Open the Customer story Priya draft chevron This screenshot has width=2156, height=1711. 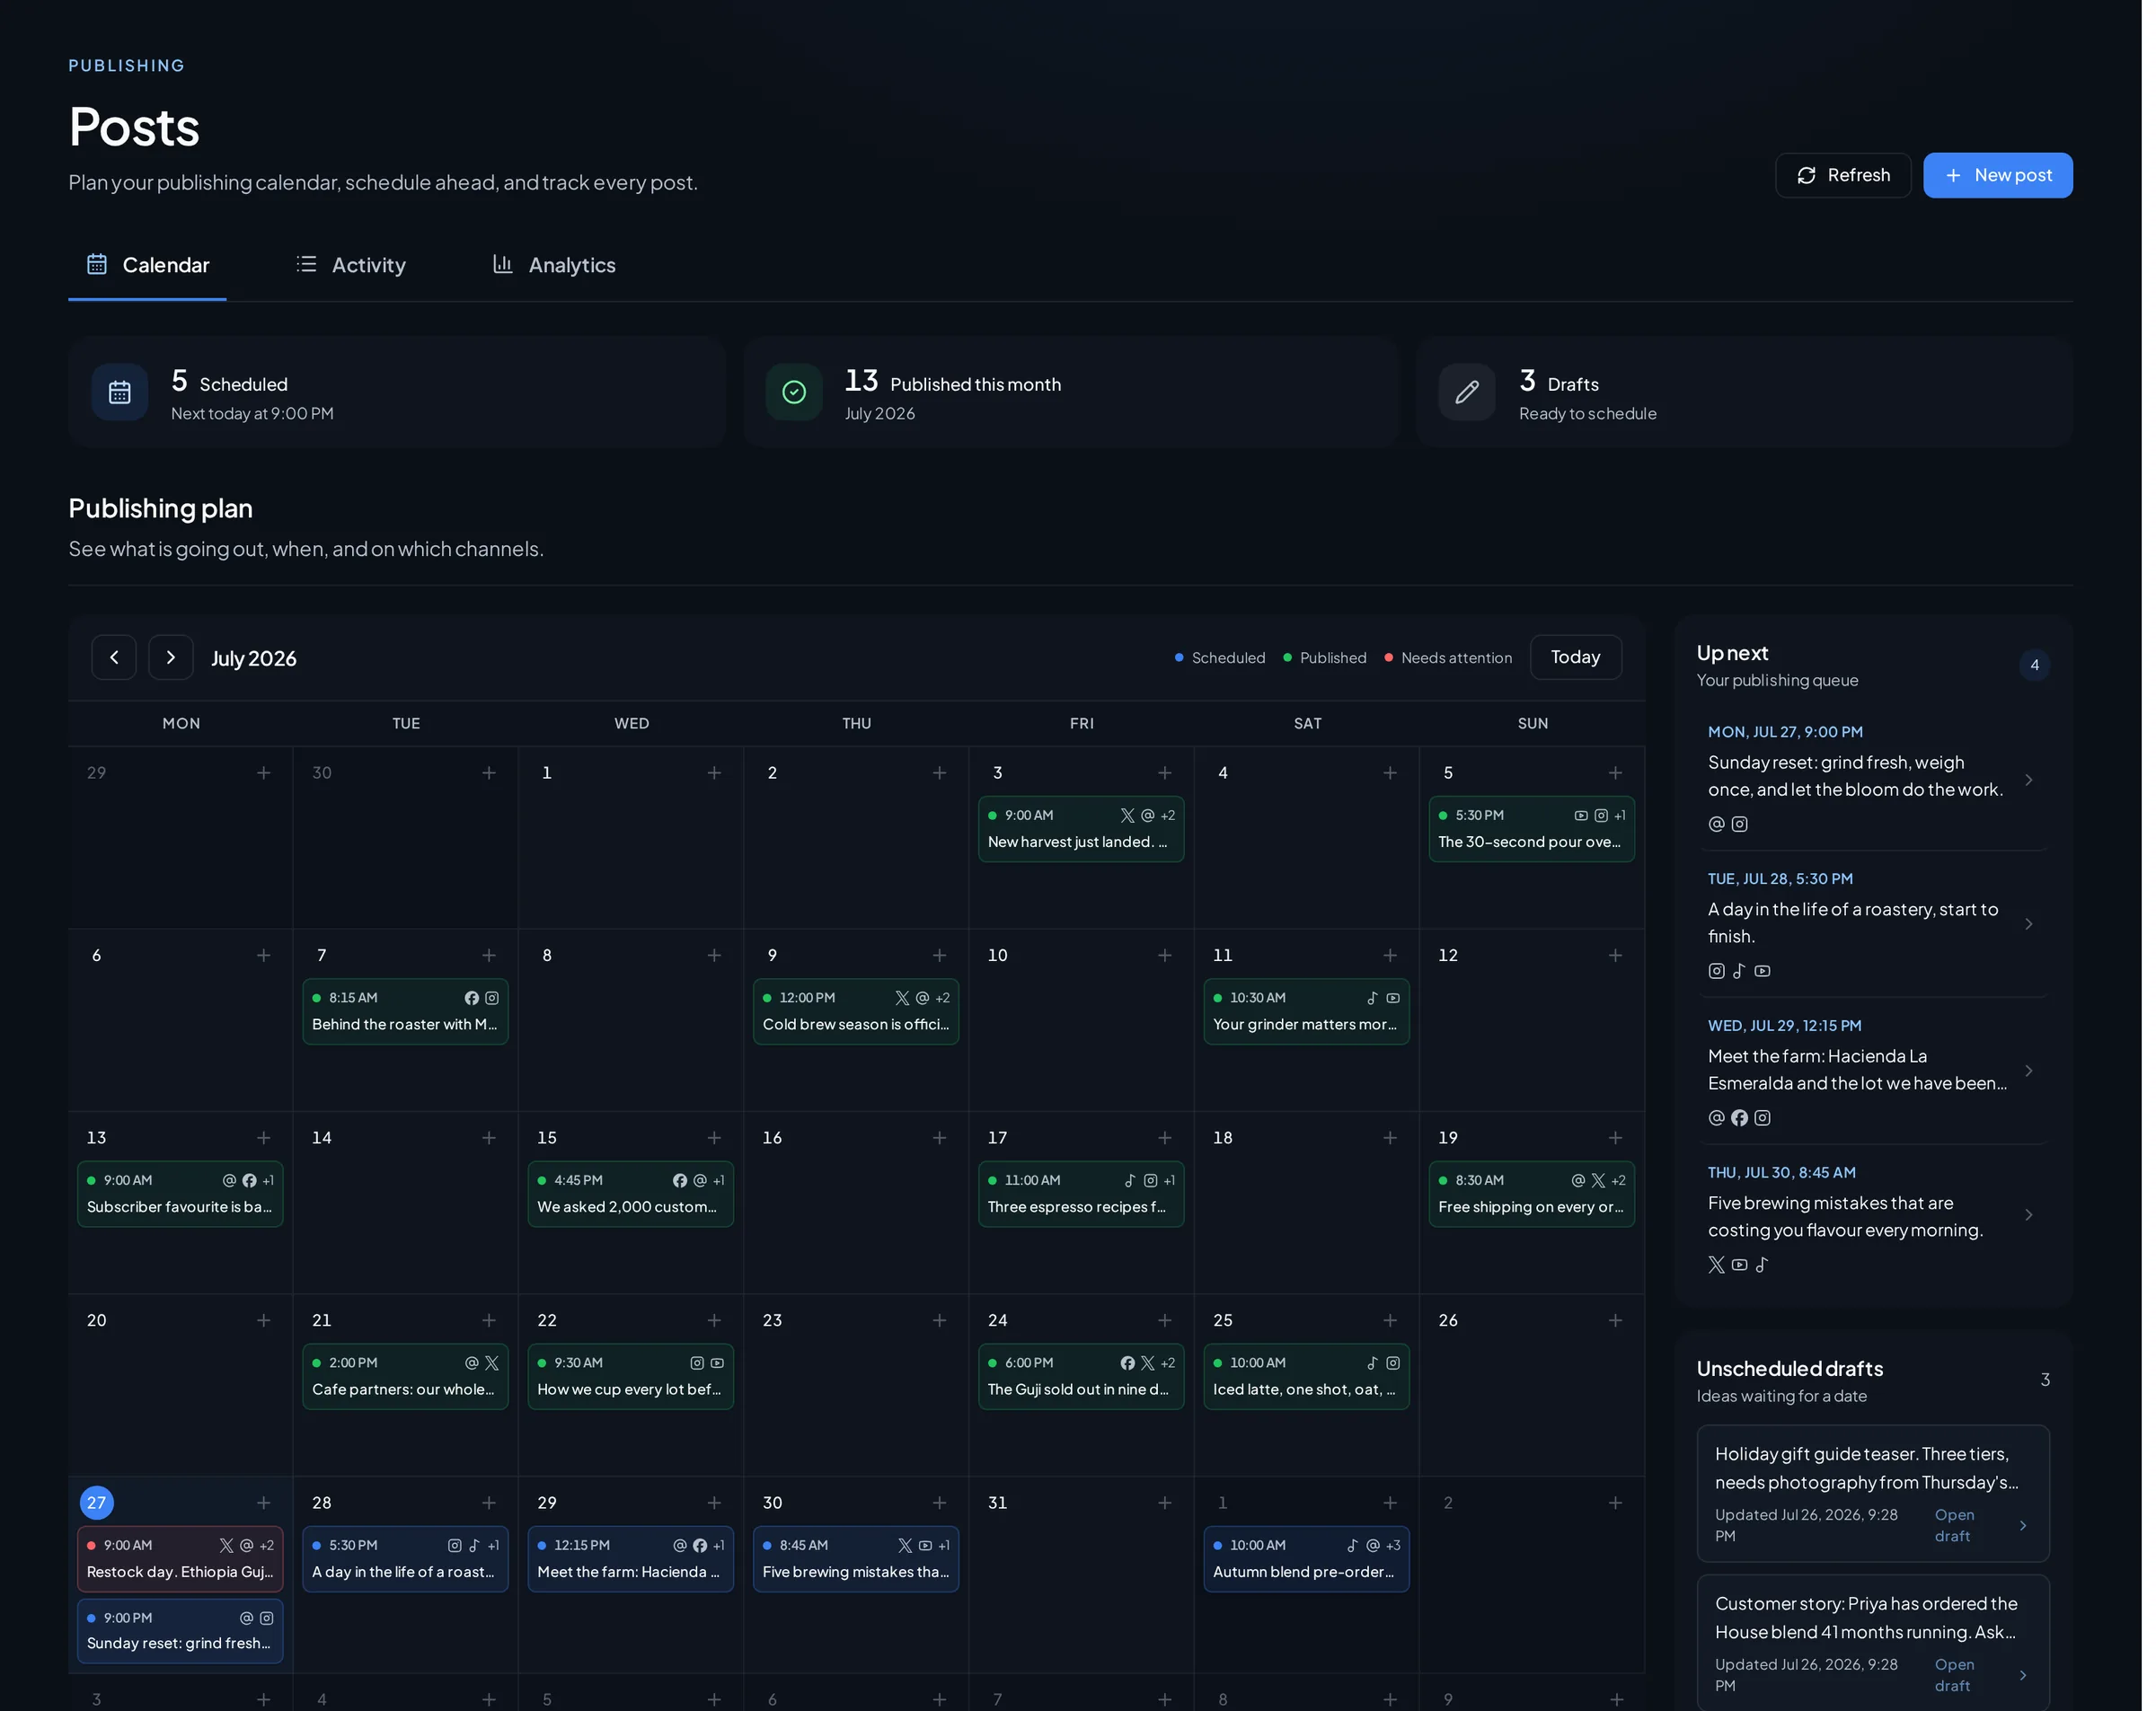point(2023,1675)
